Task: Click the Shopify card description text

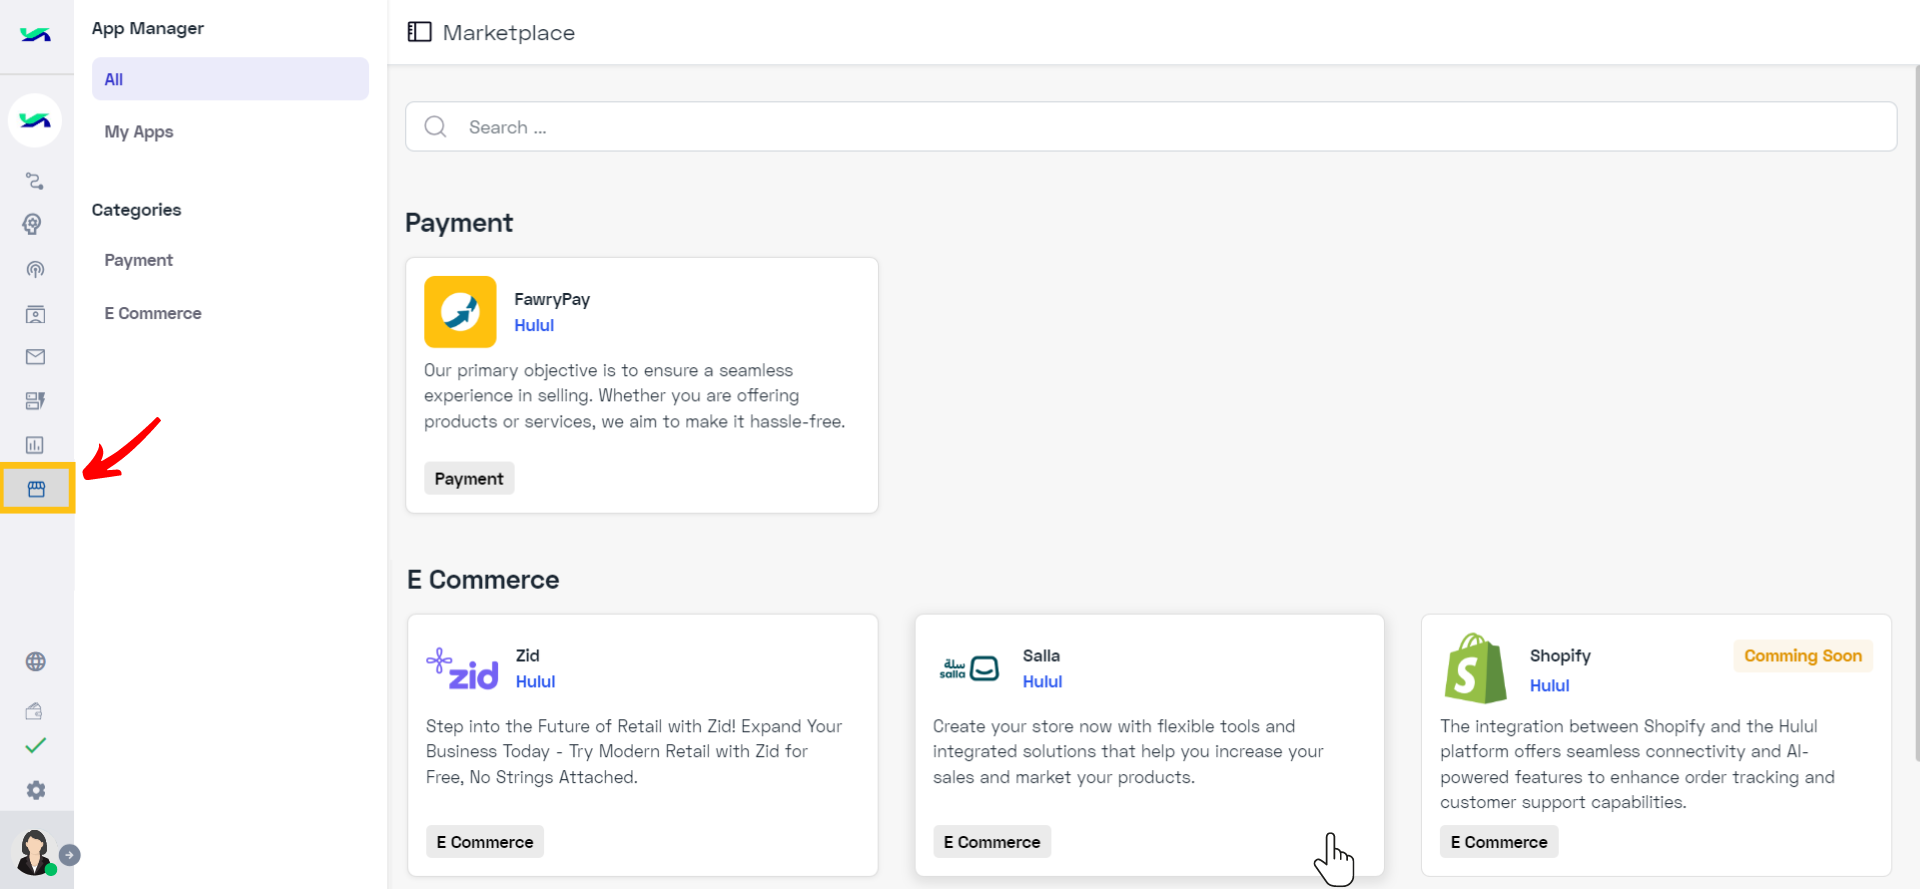Action: click(x=1637, y=764)
